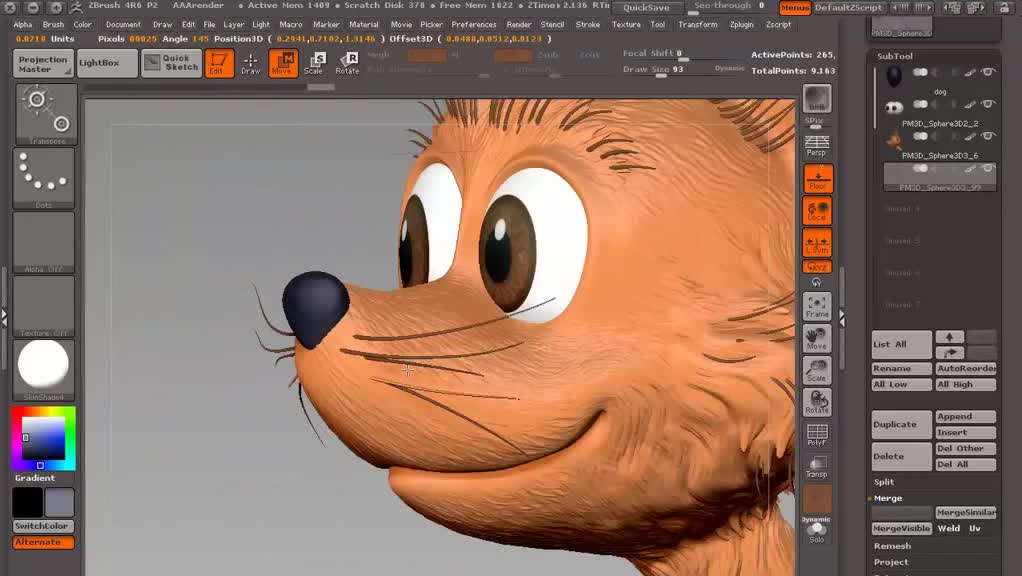Click the All High button
Image resolution: width=1022 pixels, height=576 pixels.
pos(966,385)
